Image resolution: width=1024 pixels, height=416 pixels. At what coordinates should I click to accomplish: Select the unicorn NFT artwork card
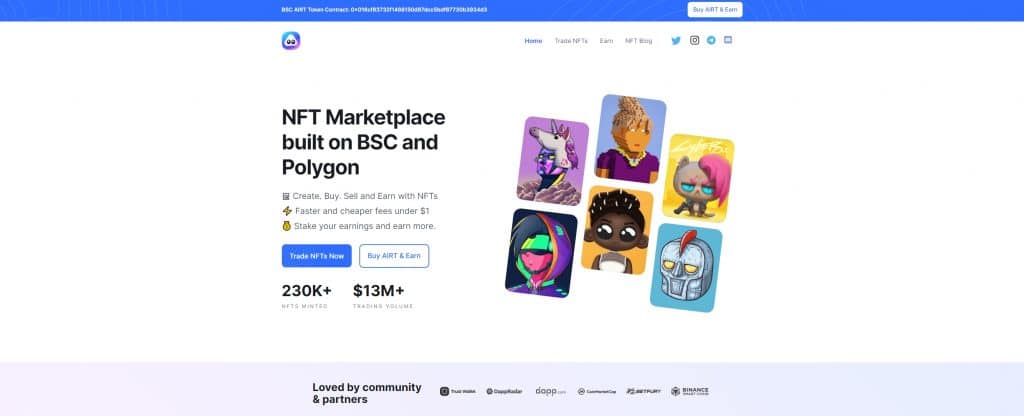click(x=552, y=161)
